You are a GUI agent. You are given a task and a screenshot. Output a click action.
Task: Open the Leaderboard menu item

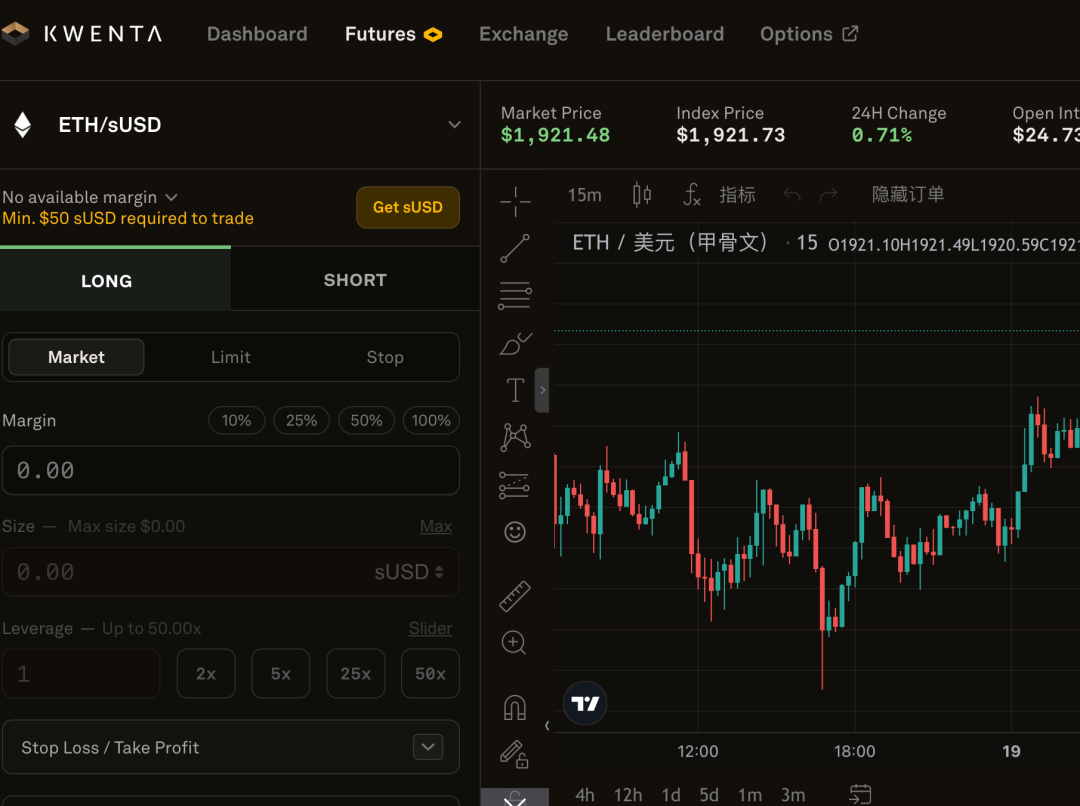click(664, 33)
